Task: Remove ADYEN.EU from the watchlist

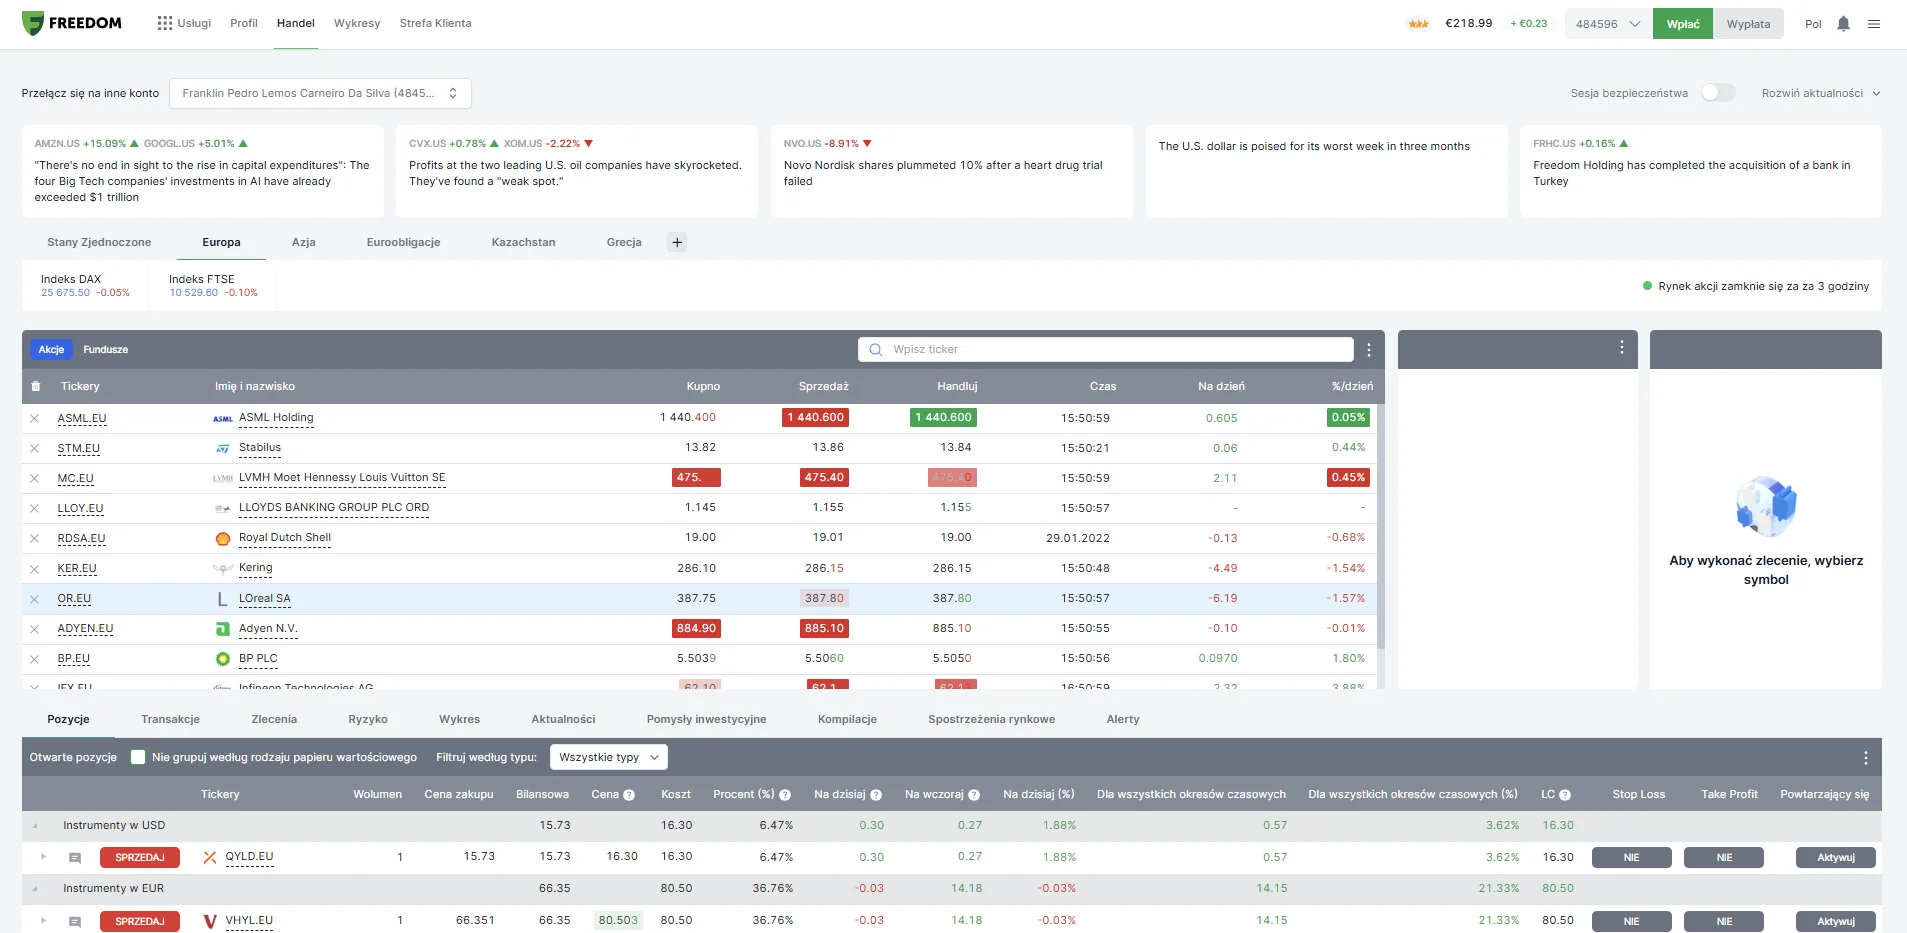Action: [35, 629]
